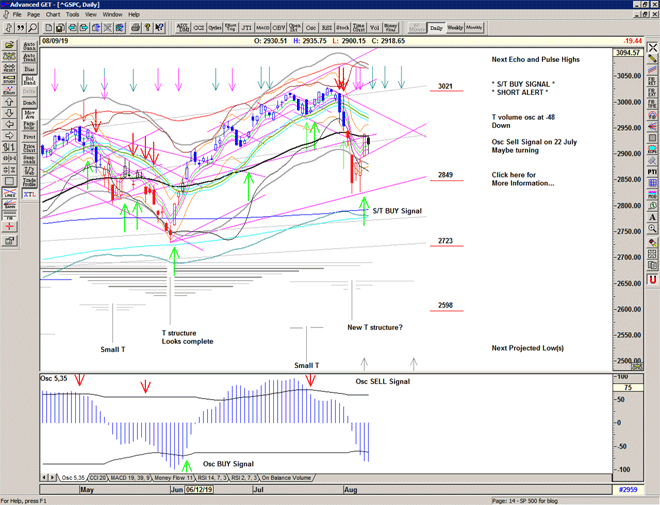Click the down arrow navigation button
The height and width of the screenshot is (505, 660).
pyautogui.click(x=9, y=114)
